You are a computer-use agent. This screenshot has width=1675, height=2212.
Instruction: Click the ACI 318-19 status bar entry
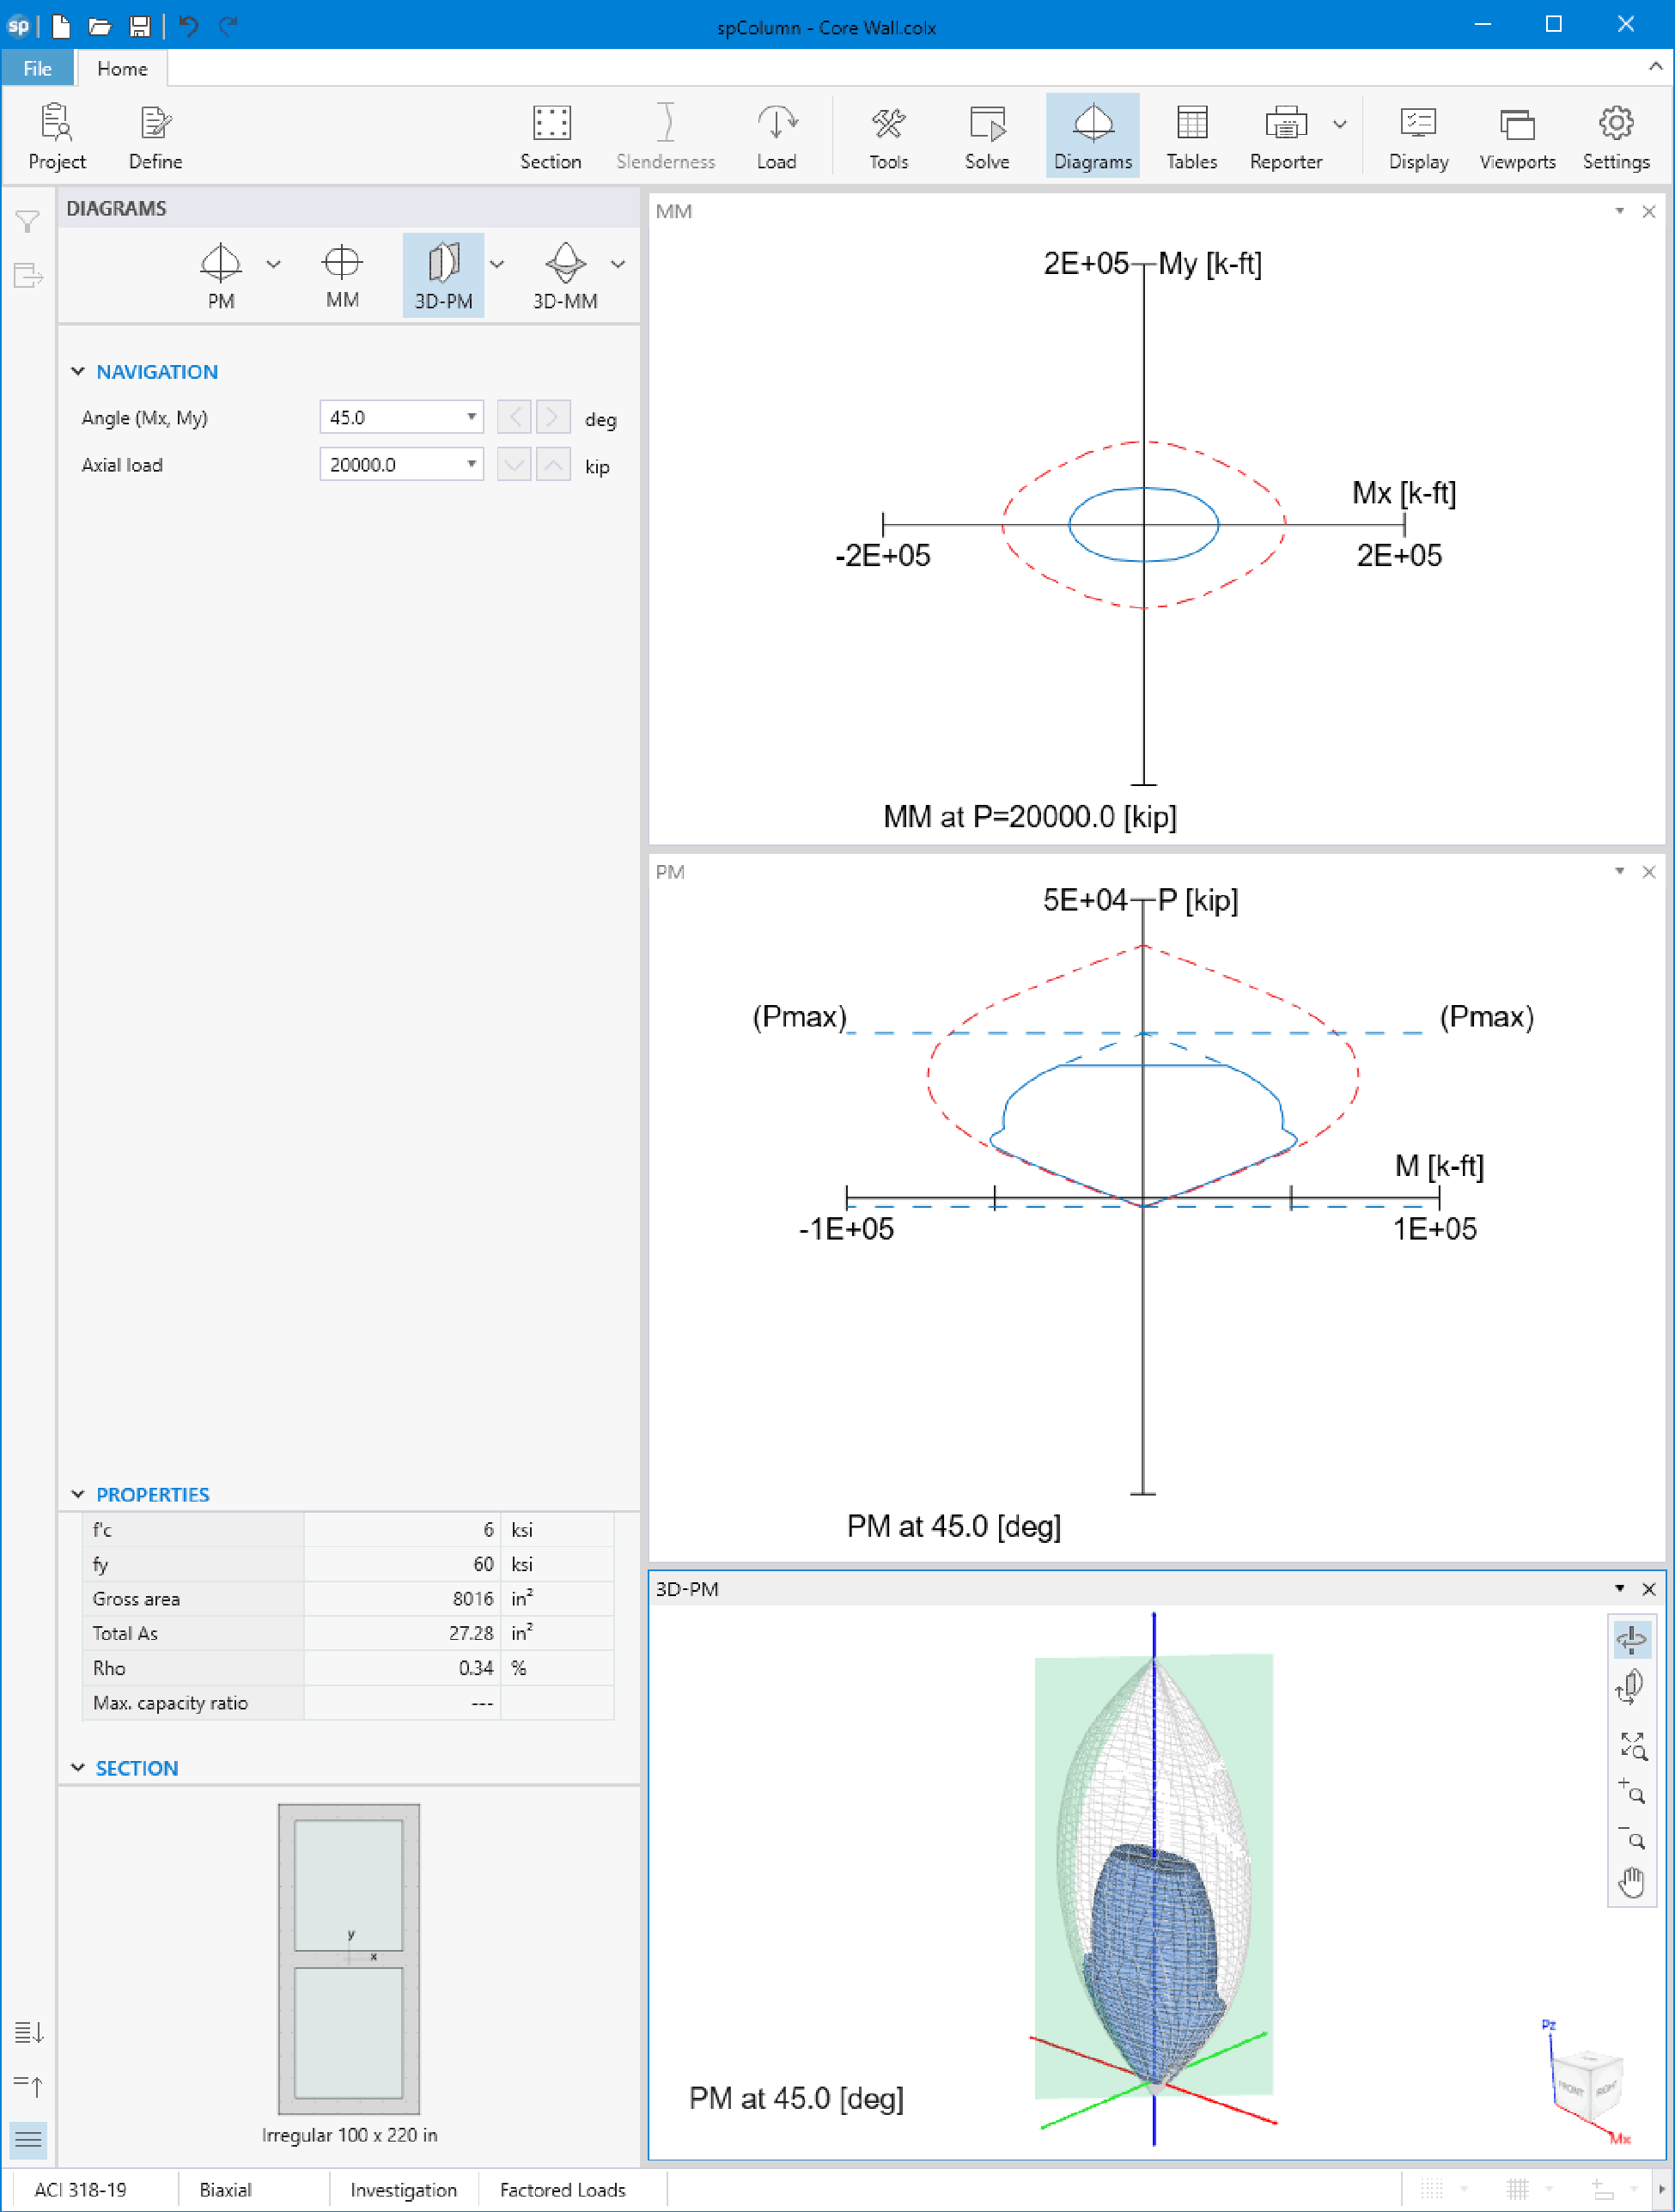point(80,2189)
